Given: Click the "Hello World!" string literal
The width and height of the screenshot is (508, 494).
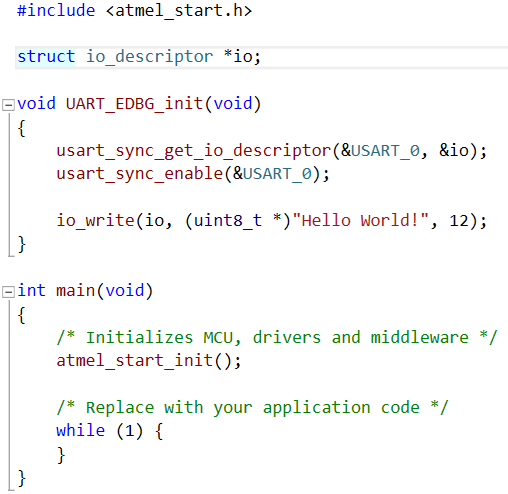Looking at the screenshot, I should coord(360,220).
